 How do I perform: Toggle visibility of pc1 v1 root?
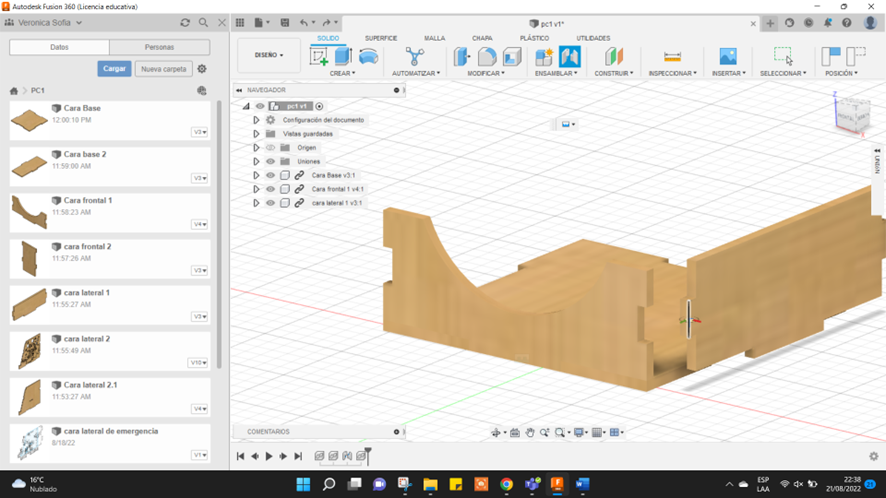point(260,106)
